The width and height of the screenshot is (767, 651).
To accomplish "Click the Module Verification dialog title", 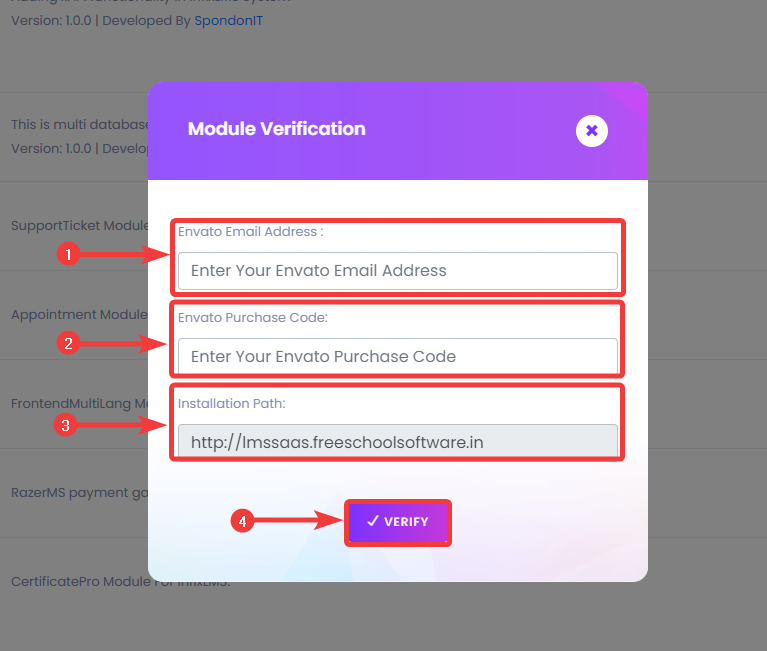I will pos(276,129).
